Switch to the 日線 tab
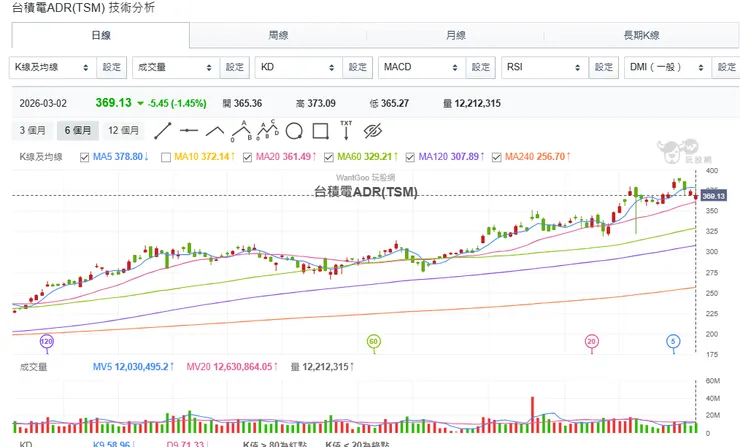This screenshot has width=740, height=447. click(x=101, y=35)
